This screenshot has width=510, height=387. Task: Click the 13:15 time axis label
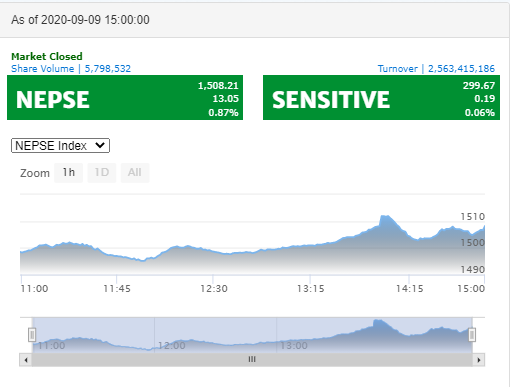(x=311, y=289)
